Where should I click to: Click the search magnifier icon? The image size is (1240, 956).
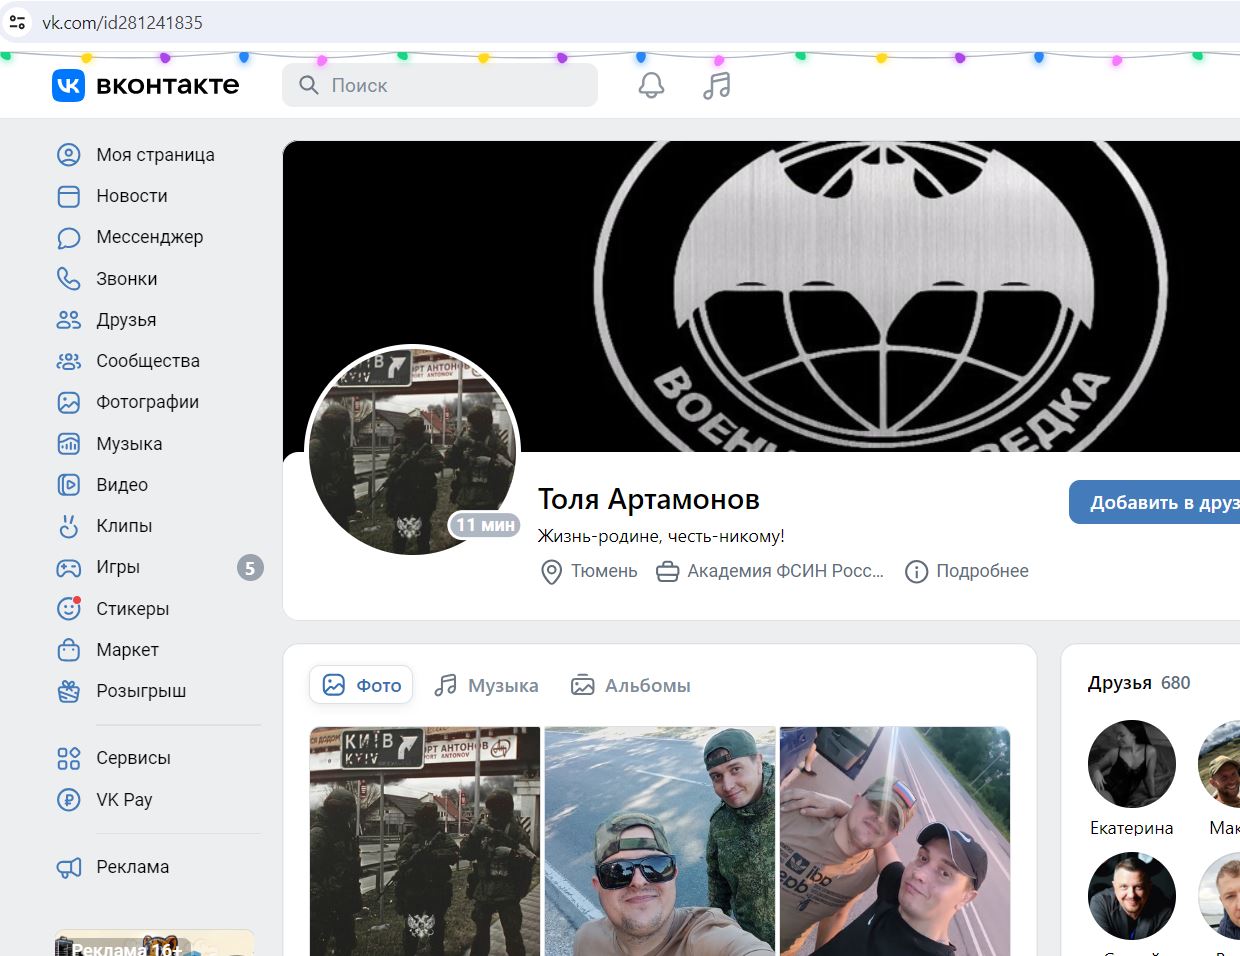[309, 85]
